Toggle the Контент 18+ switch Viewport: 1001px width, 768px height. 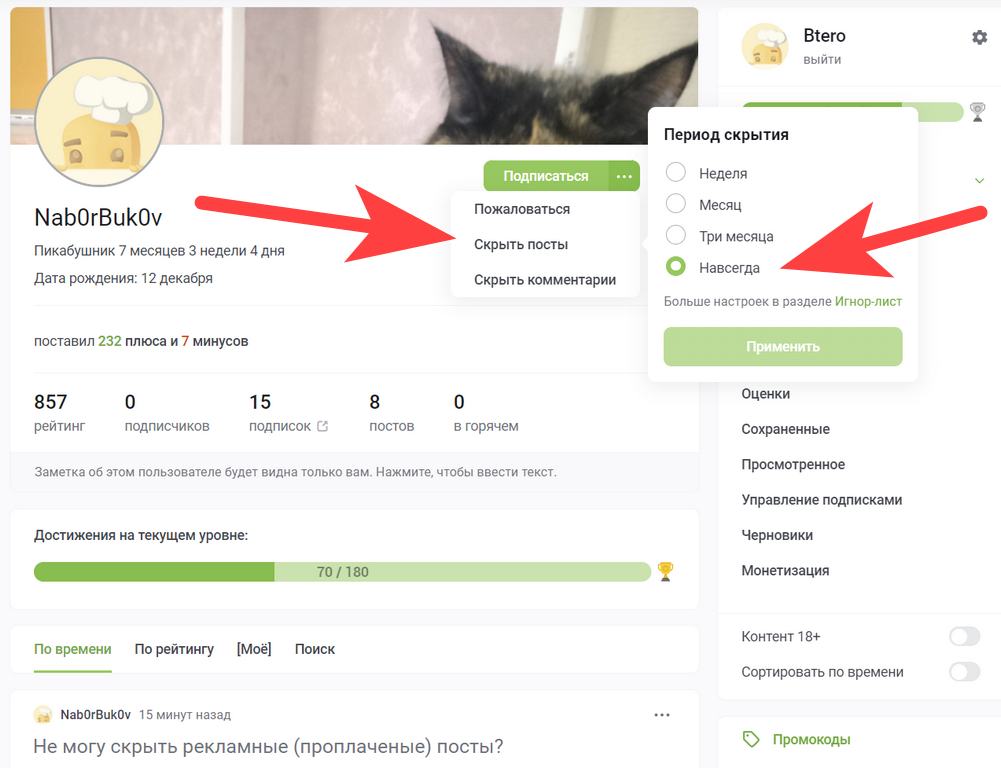[964, 637]
